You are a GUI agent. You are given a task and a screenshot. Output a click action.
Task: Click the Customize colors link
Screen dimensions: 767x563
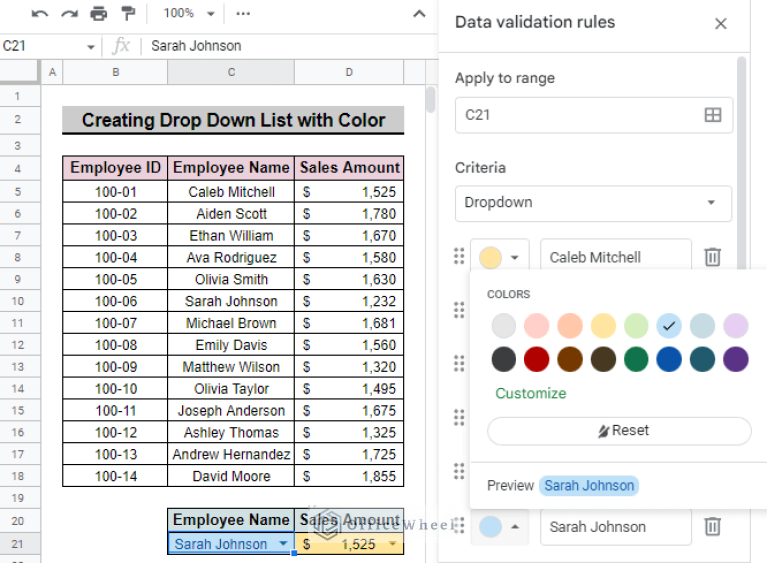tap(531, 393)
